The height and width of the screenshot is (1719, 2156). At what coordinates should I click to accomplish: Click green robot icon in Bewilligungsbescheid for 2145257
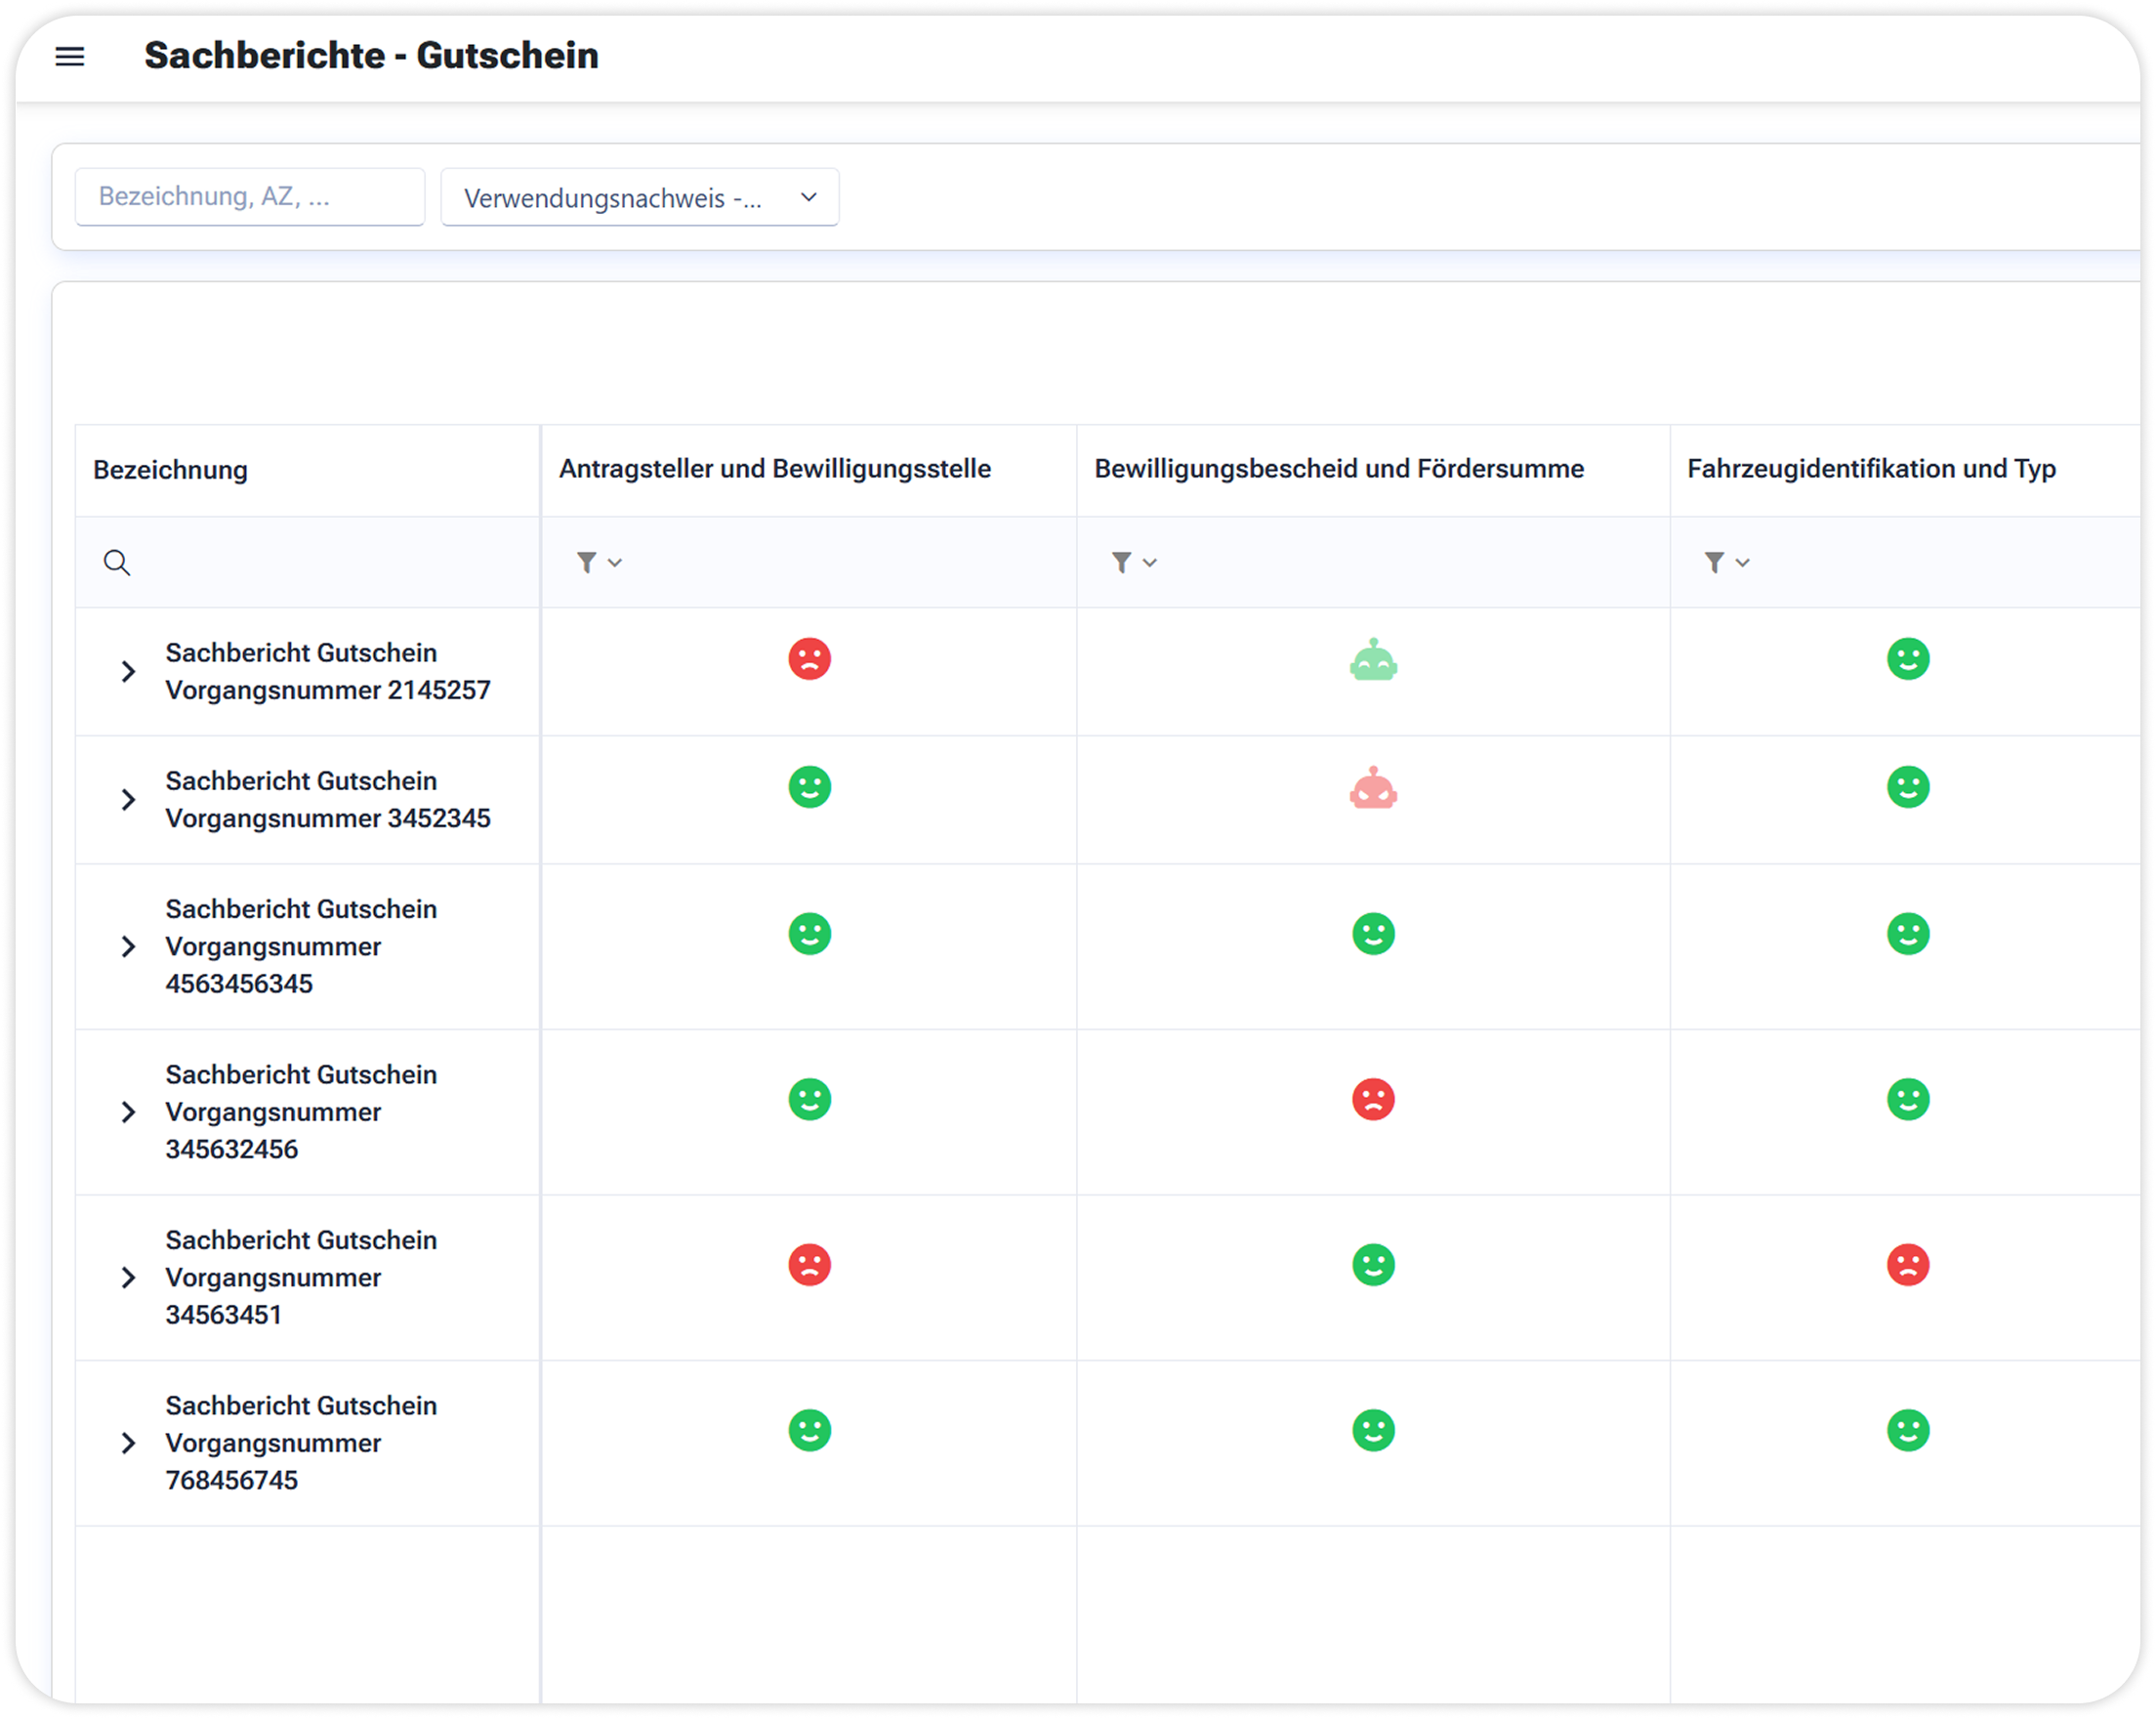pyautogui.click(x=1373, y=660)
